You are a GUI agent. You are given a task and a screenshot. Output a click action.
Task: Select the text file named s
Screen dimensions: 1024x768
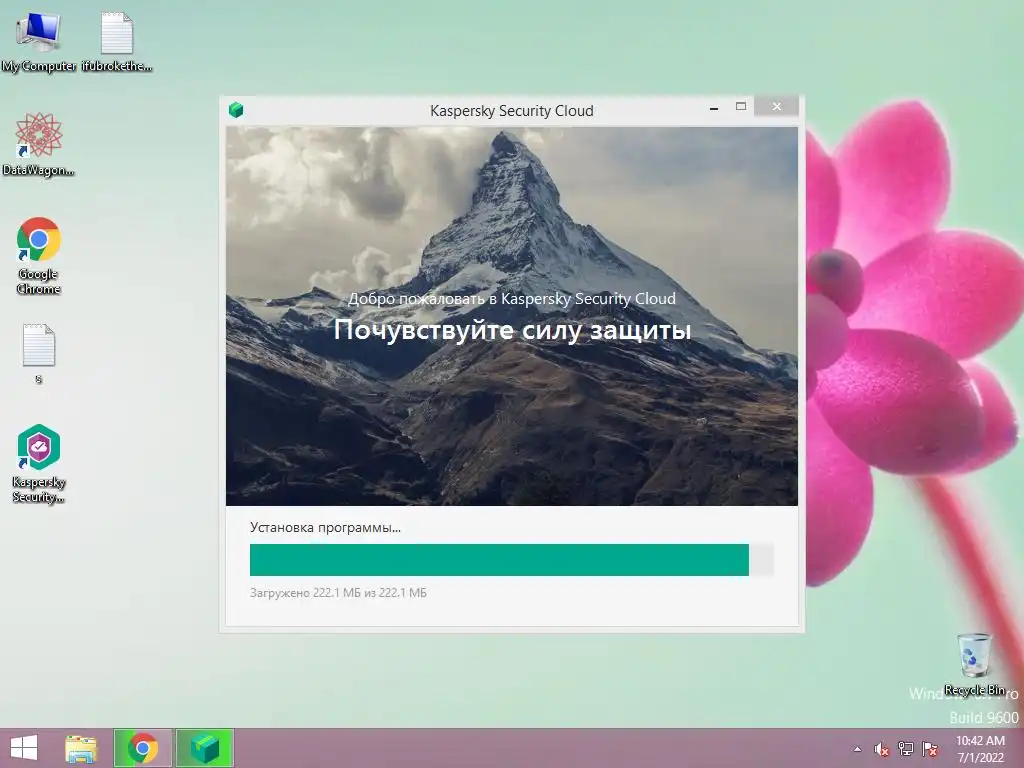(39, 353)
